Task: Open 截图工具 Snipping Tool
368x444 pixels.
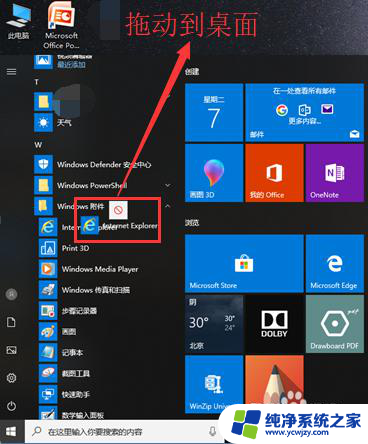Action: (x=64, y=373)
